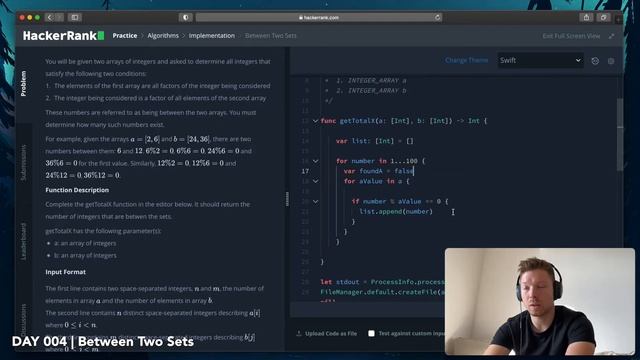Switch to the Leaderboard side tab
Viewport: 640px width, 360px height.
tap(24, 241)
